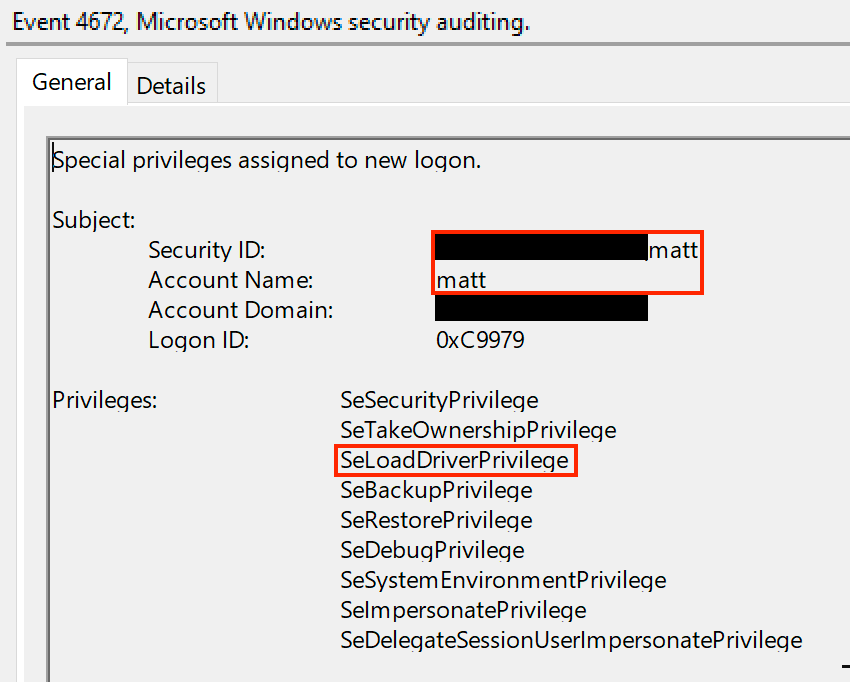Click the SeBackupPrivilege entry
Image resolution: width=850 pixels, height=682 pixels.
(436, 491)
